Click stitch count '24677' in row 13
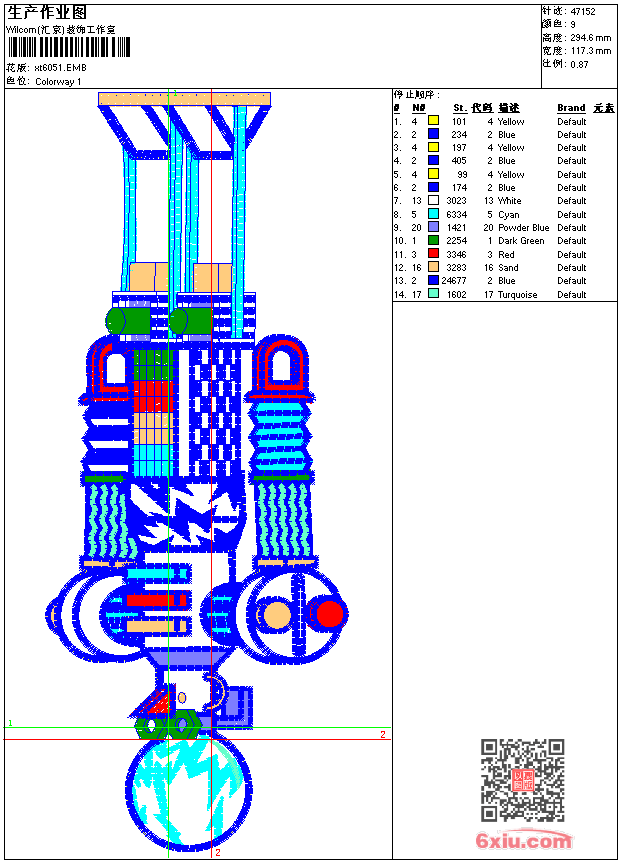Viewport: 620px width, 860px height. click(x=454, y=281)
